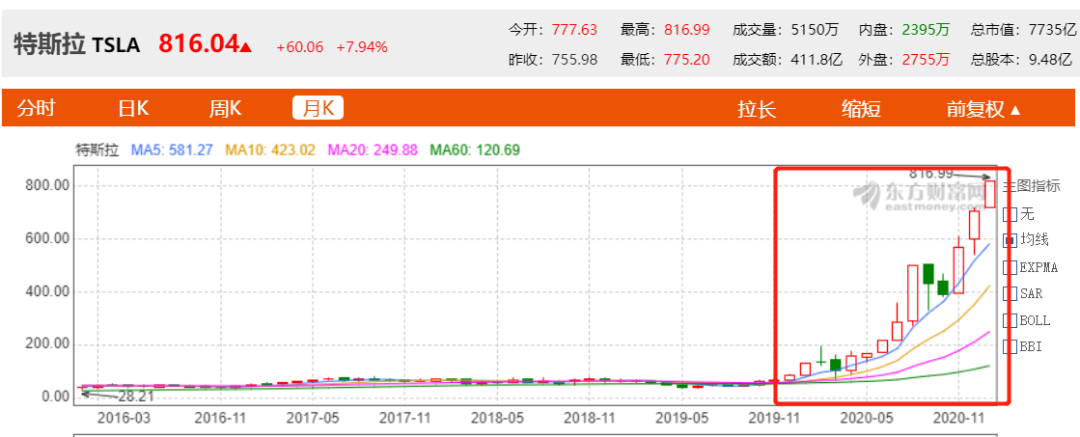The image size is (1080, 437).
Task: Click the latest red monthly candlestick near 816.99
Action: click(990, 194)
